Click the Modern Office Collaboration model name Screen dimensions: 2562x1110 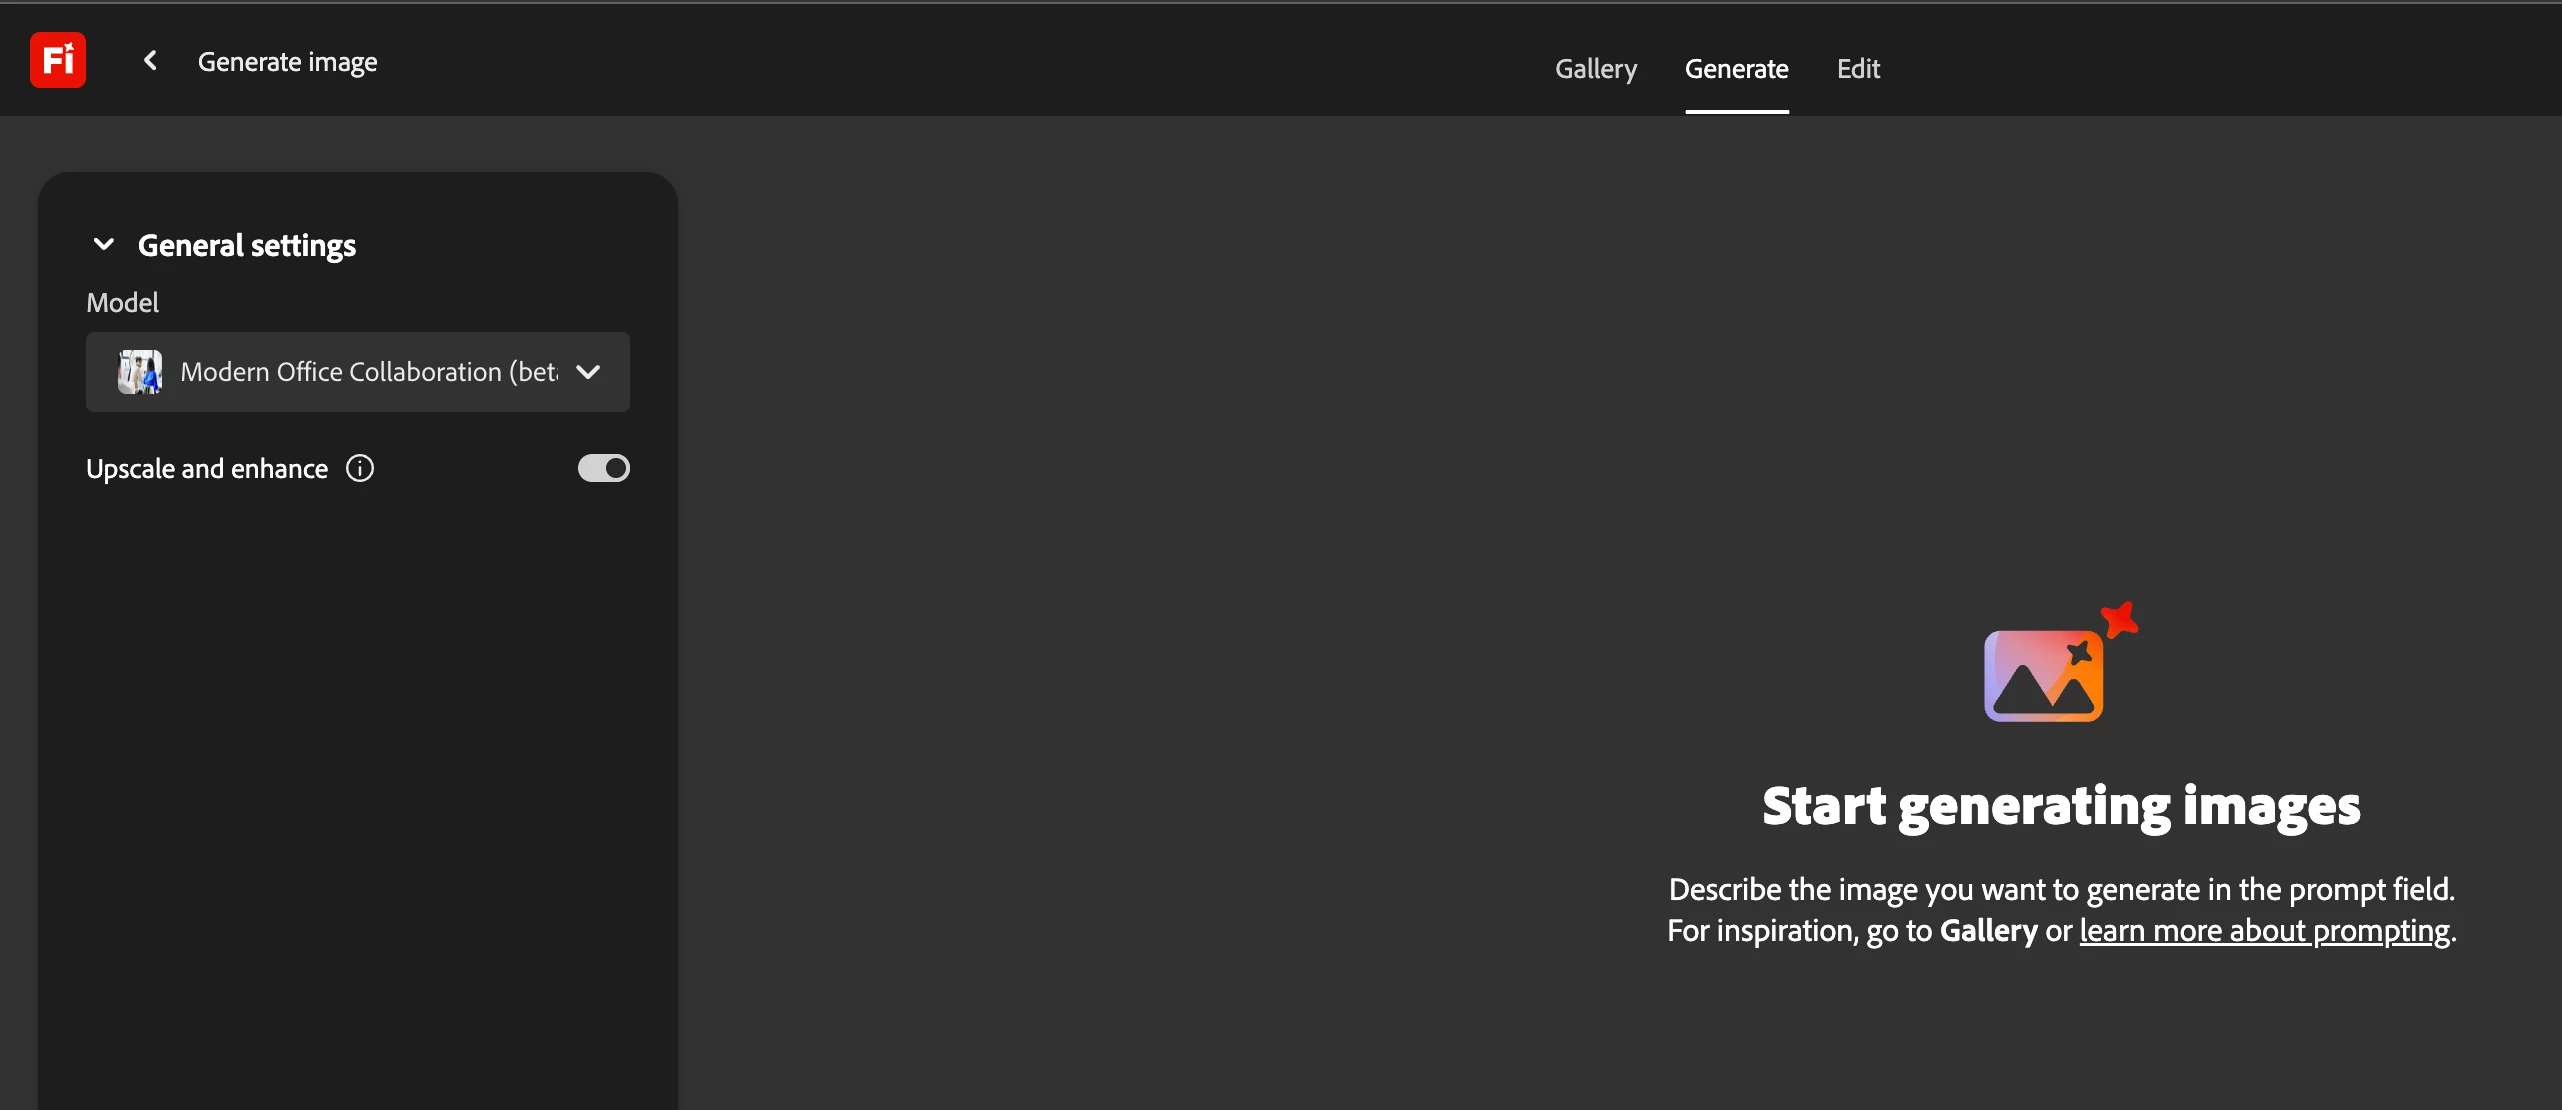(x=368, y=372)
